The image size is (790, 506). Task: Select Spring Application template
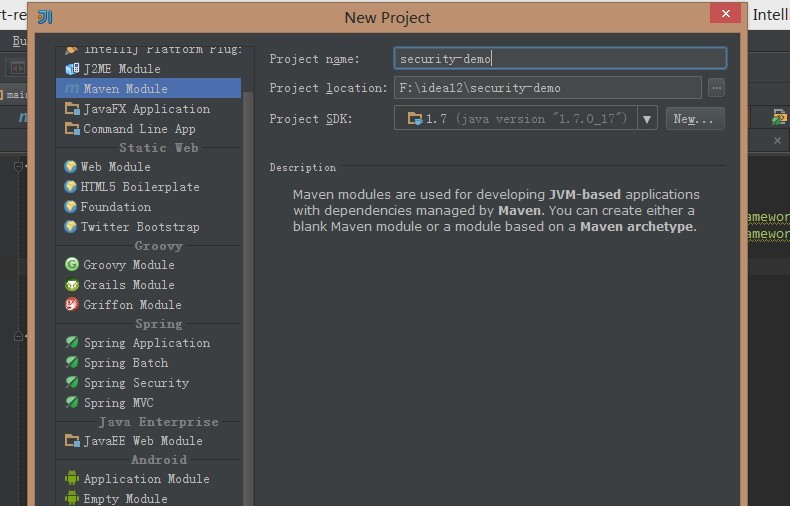pyautogui.click(x=149, y=343)
